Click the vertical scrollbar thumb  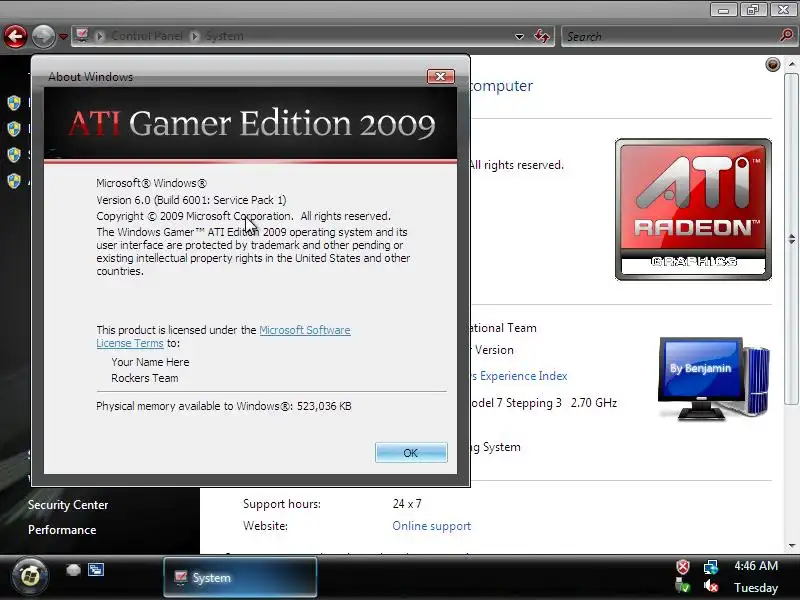(791, 239)
